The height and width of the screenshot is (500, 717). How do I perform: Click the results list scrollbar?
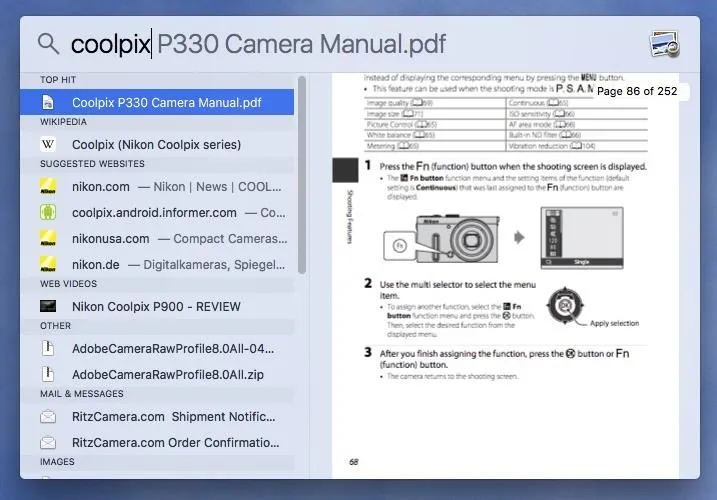(302, 175)
